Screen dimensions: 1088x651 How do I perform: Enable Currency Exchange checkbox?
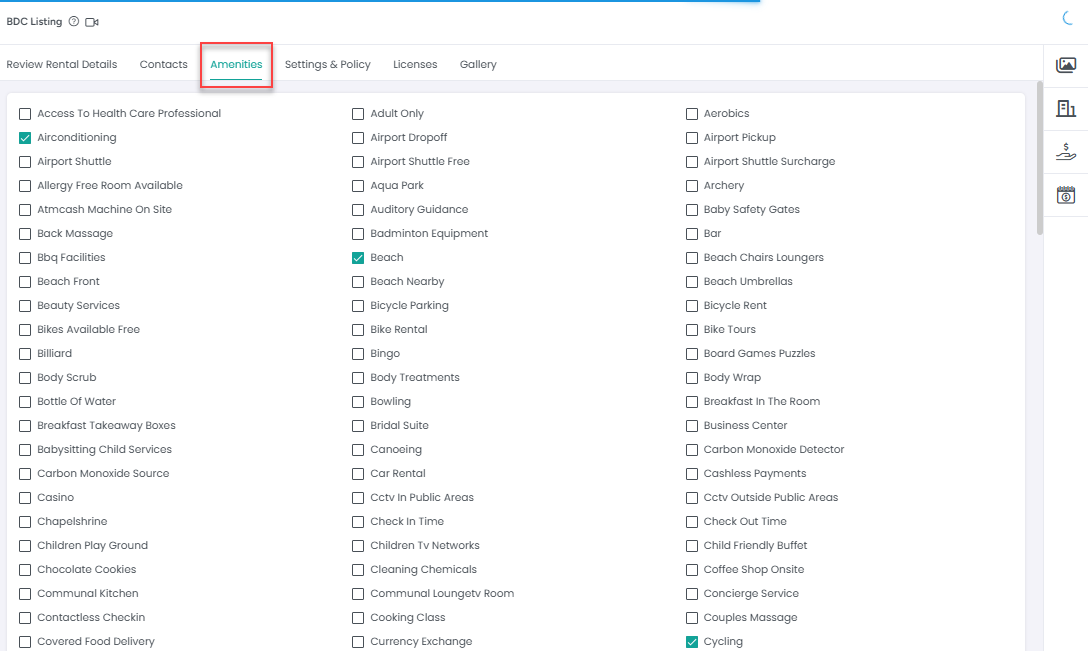358,642
